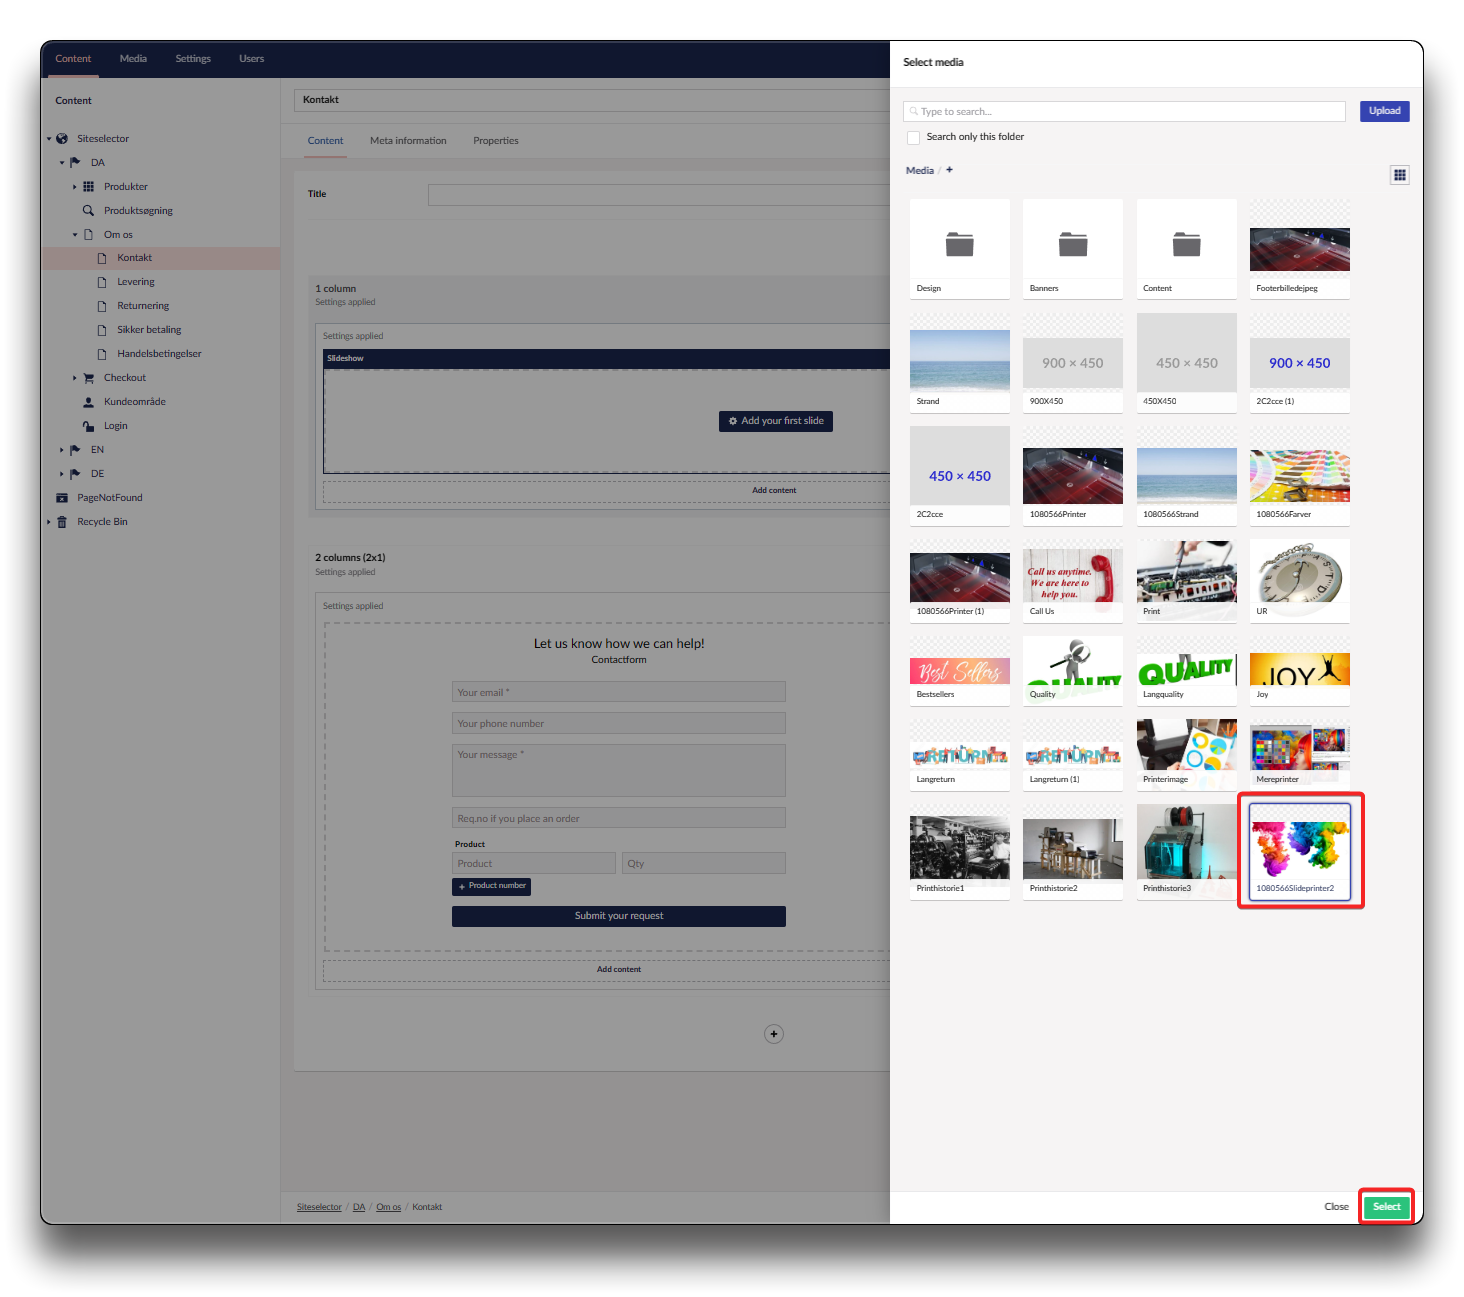Image resolution: width=1464 pixels, height=1297 pixels.
Task: Open the Design folder icon
Action: coord(959,244)
